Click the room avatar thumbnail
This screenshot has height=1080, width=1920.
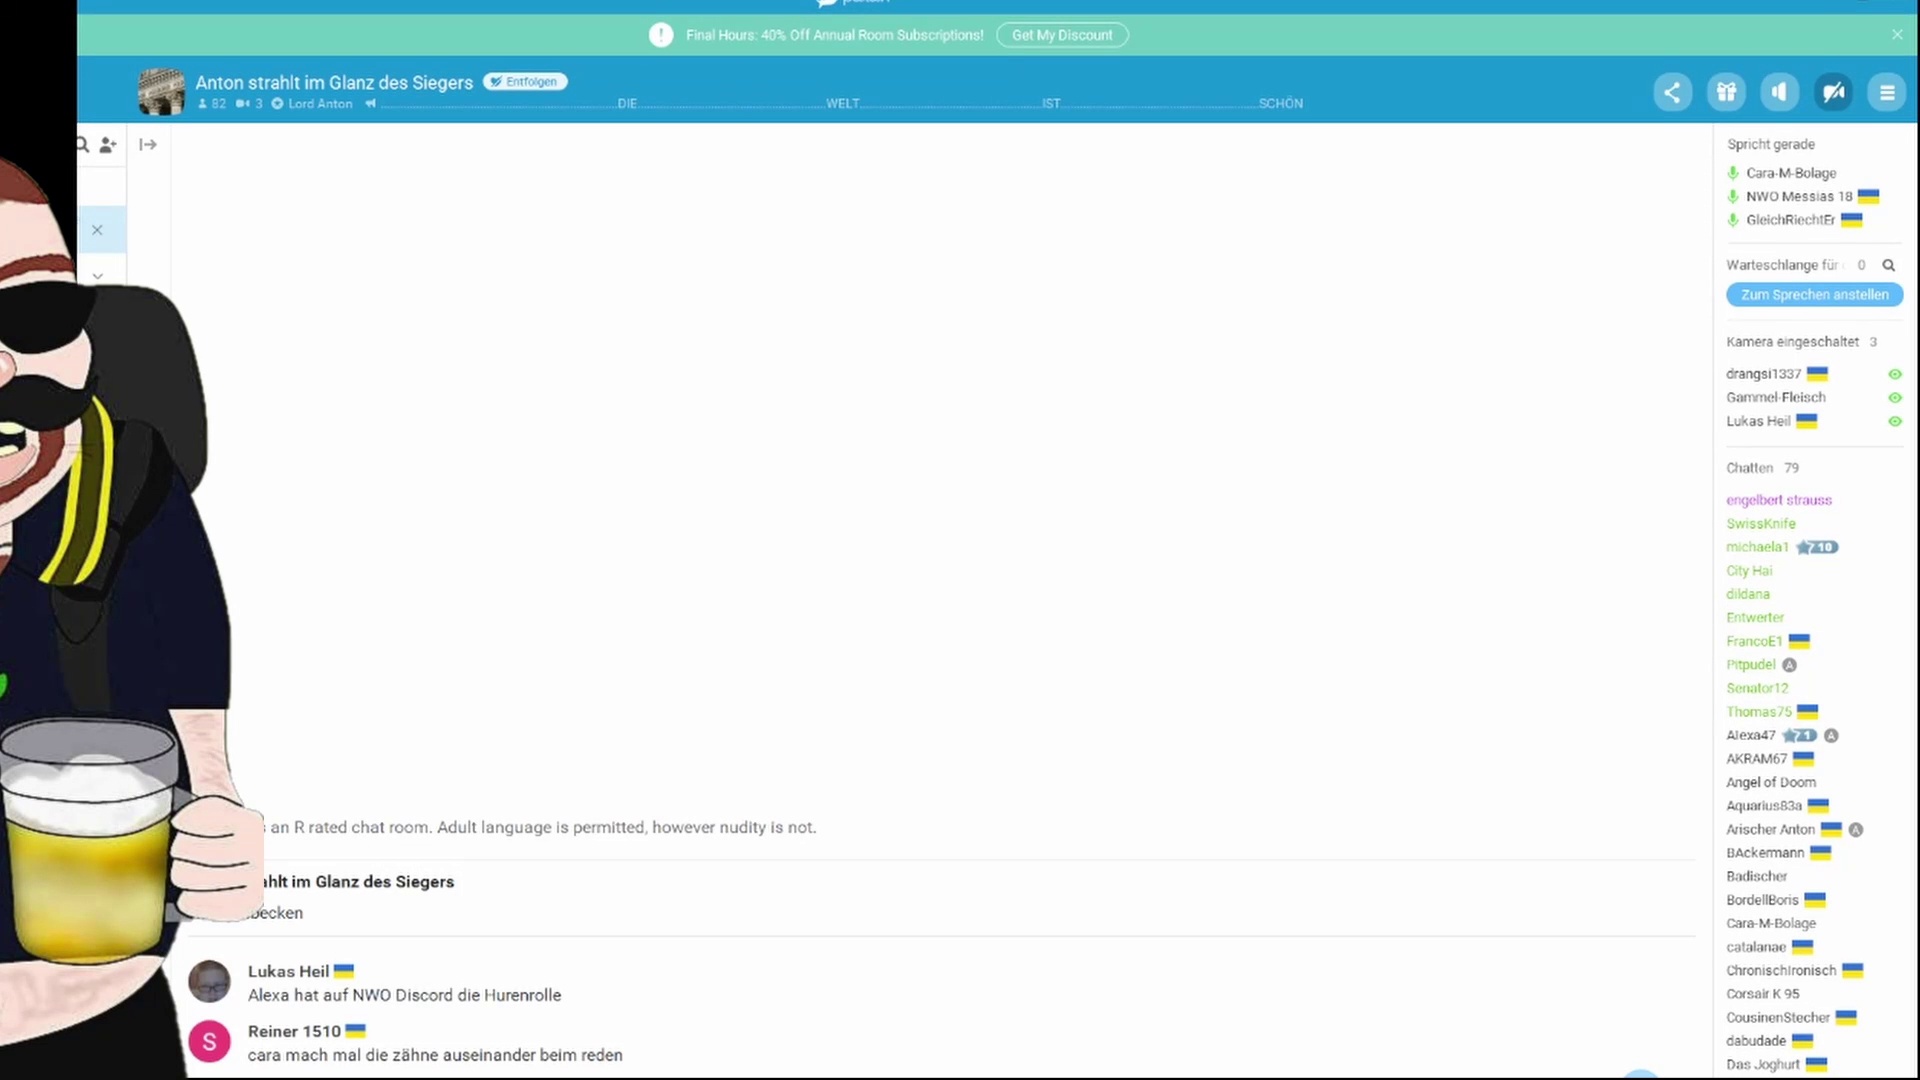(x=161, y=91)
